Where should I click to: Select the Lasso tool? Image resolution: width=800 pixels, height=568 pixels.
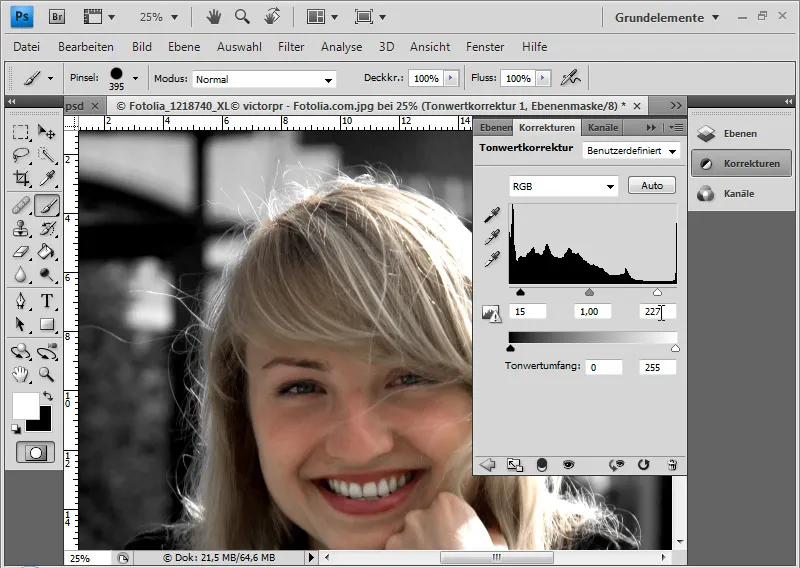click(20, 155)
